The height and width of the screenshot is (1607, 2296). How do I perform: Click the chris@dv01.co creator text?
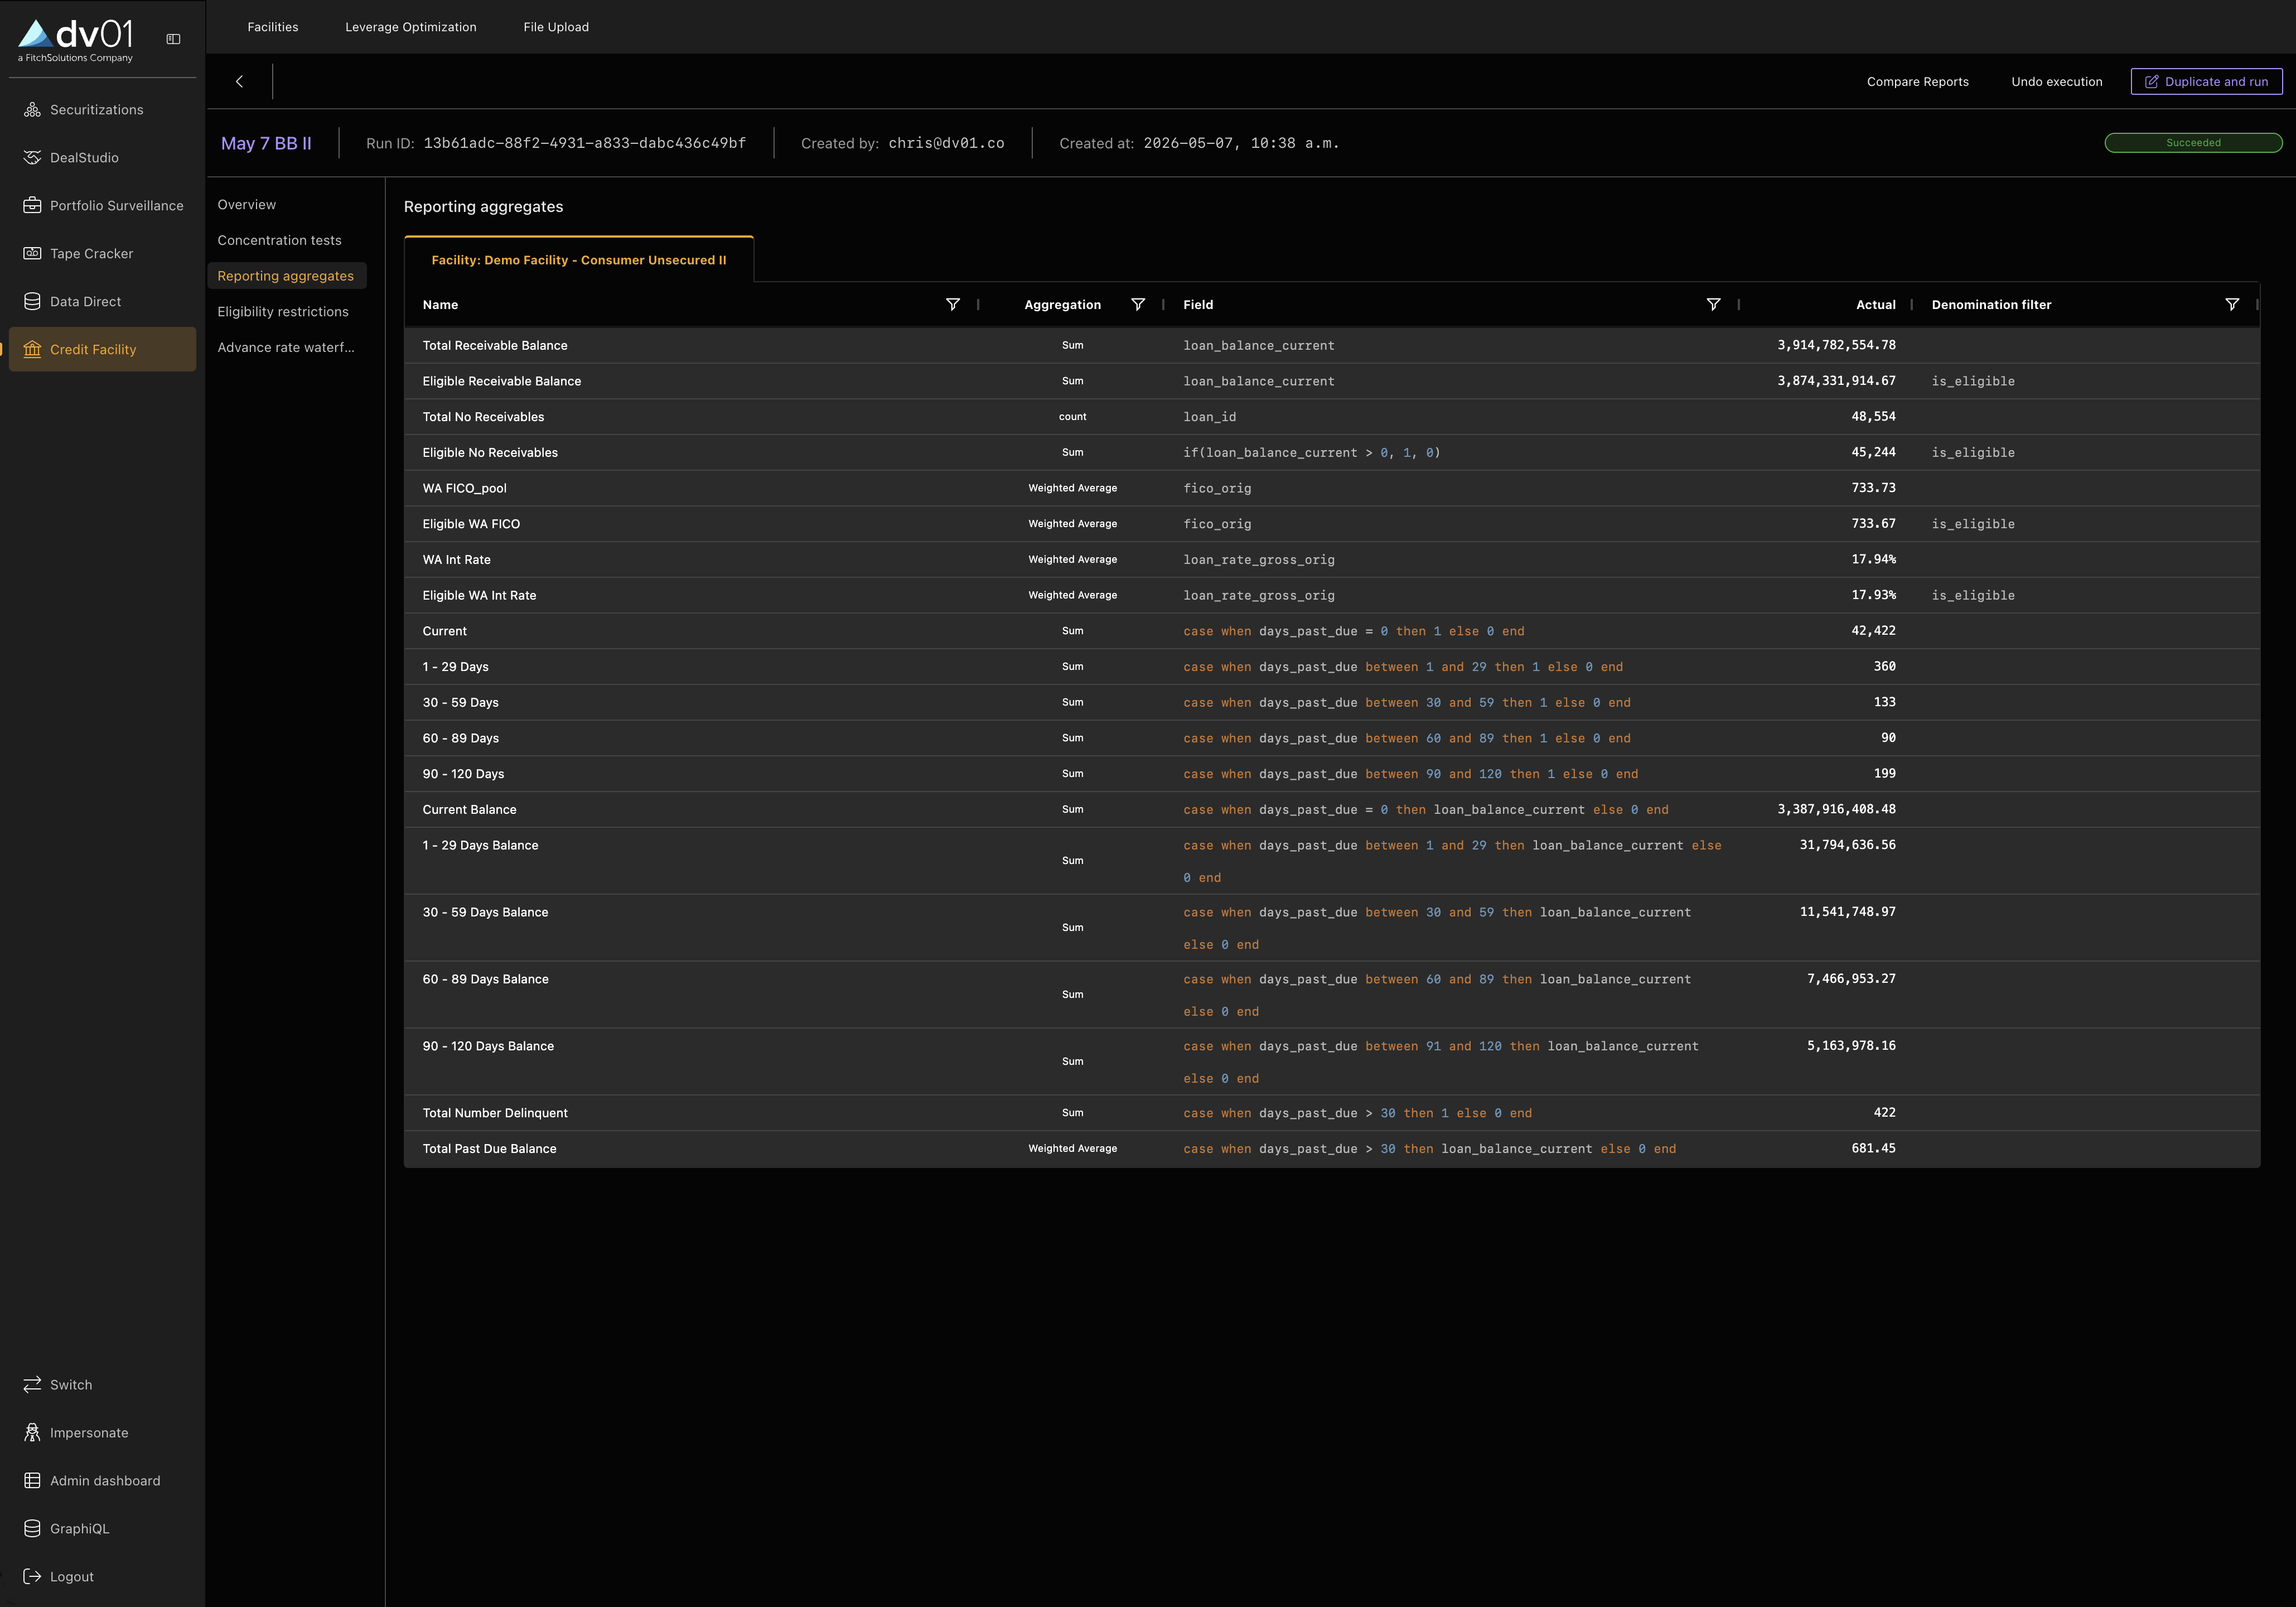coord(946,143)
